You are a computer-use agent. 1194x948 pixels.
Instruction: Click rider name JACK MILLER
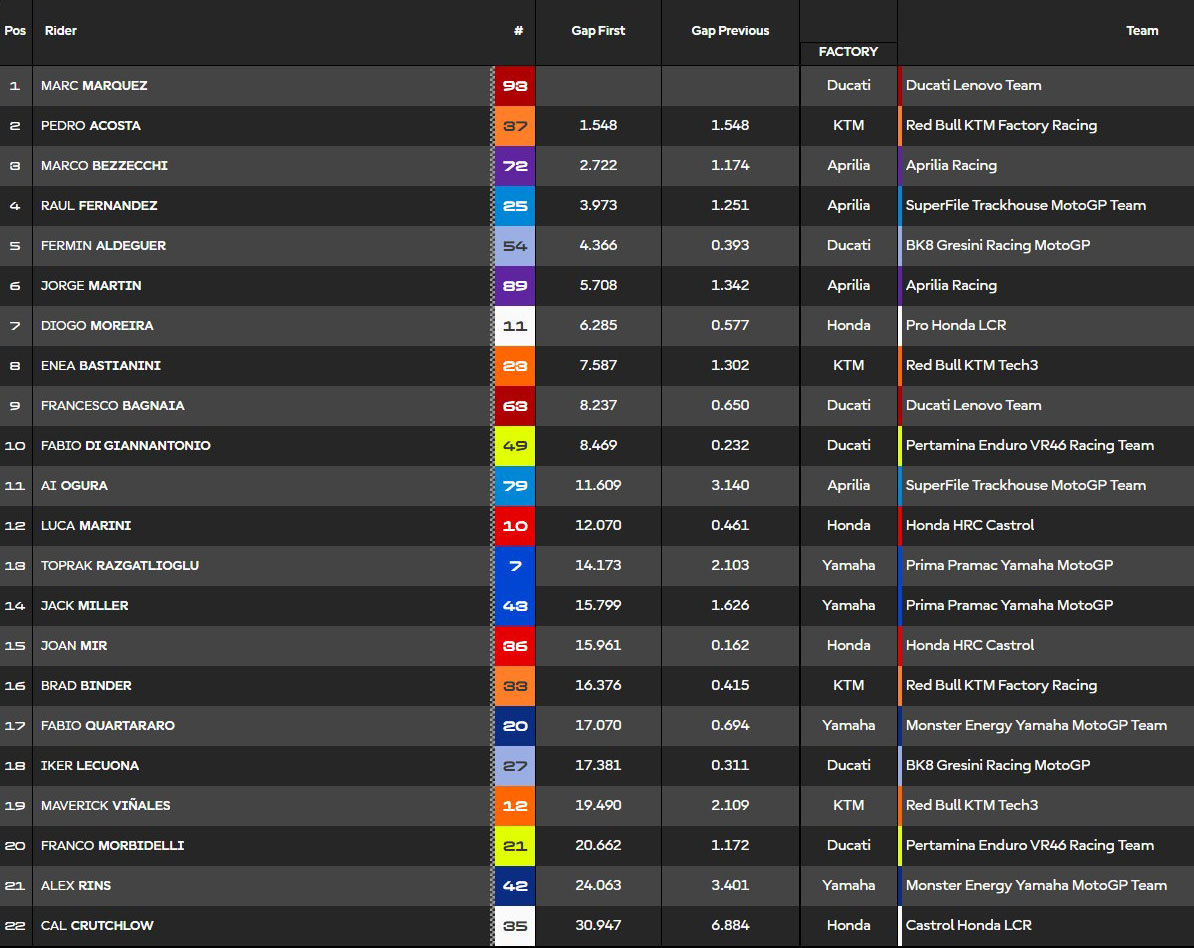pyautogui.click(x=85, y=605)
